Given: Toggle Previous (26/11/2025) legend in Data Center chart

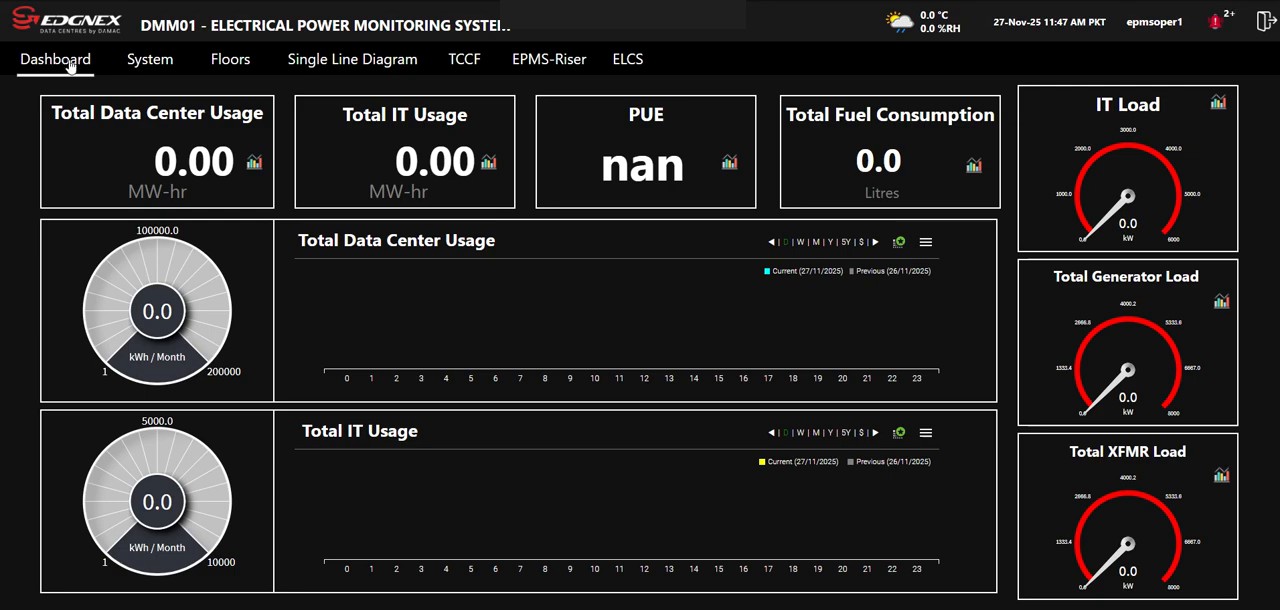Looking at the screenshot, I should click(890, 271).
